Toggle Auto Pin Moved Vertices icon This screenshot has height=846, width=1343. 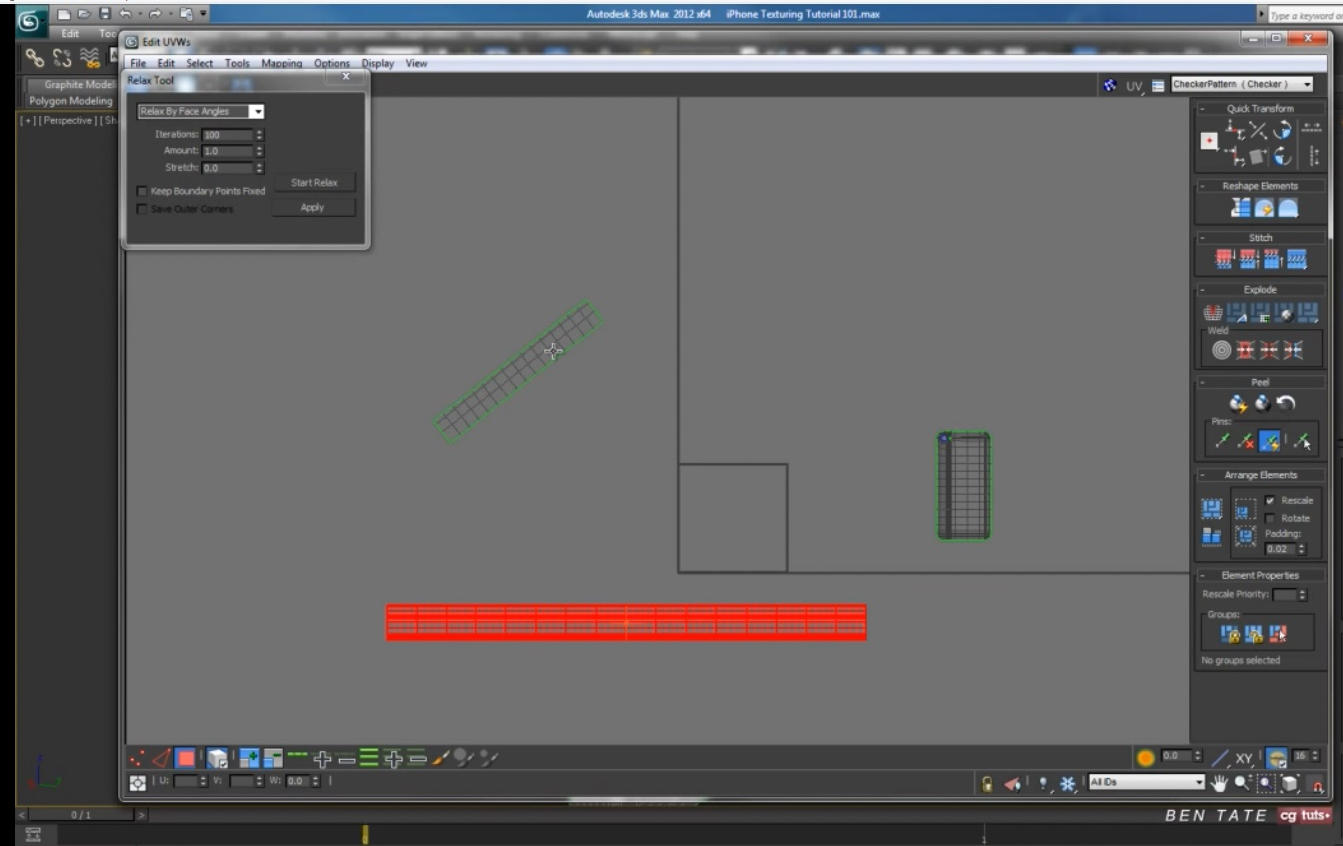[1270, 441]
